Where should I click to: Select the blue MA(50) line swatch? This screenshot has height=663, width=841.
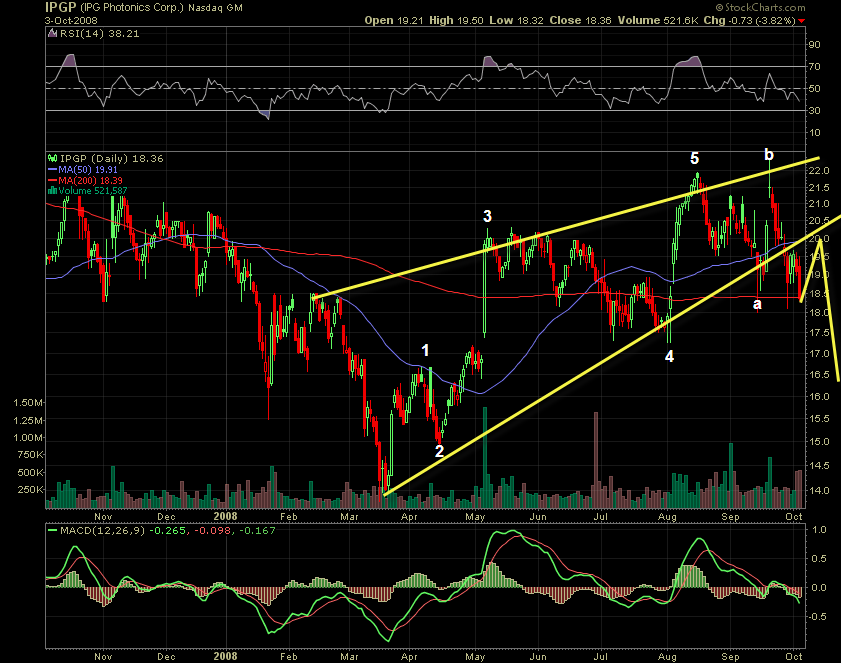click(x=53, y=170)
